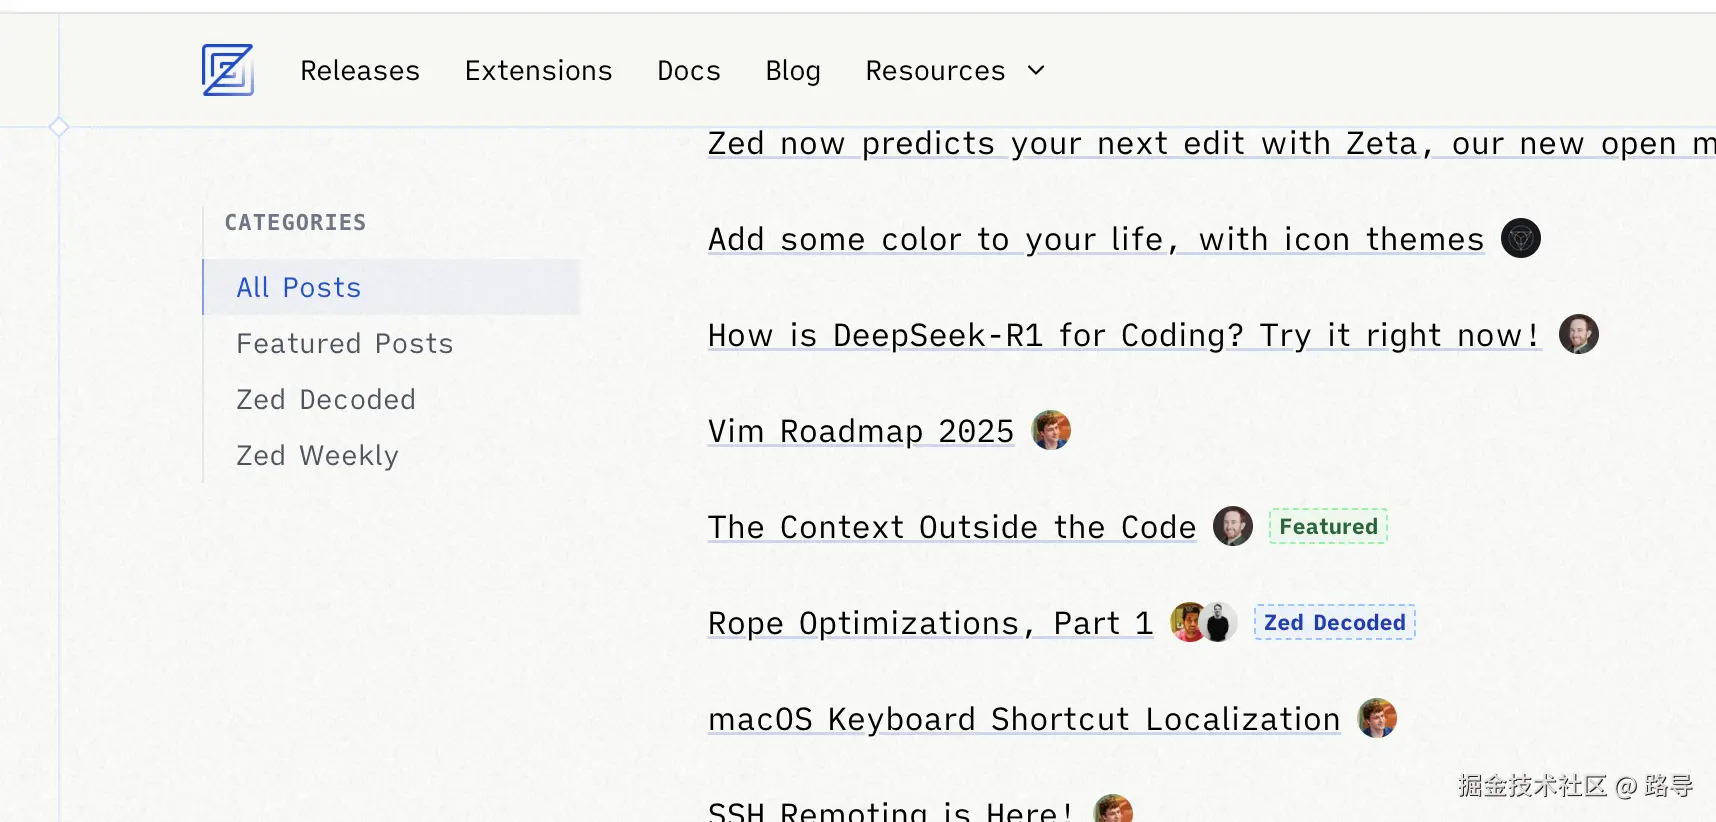Image resolution: width=1716 pixels, height=822 pixels.
Task: Navigate to the Blog page
Action: coord(793,71)
